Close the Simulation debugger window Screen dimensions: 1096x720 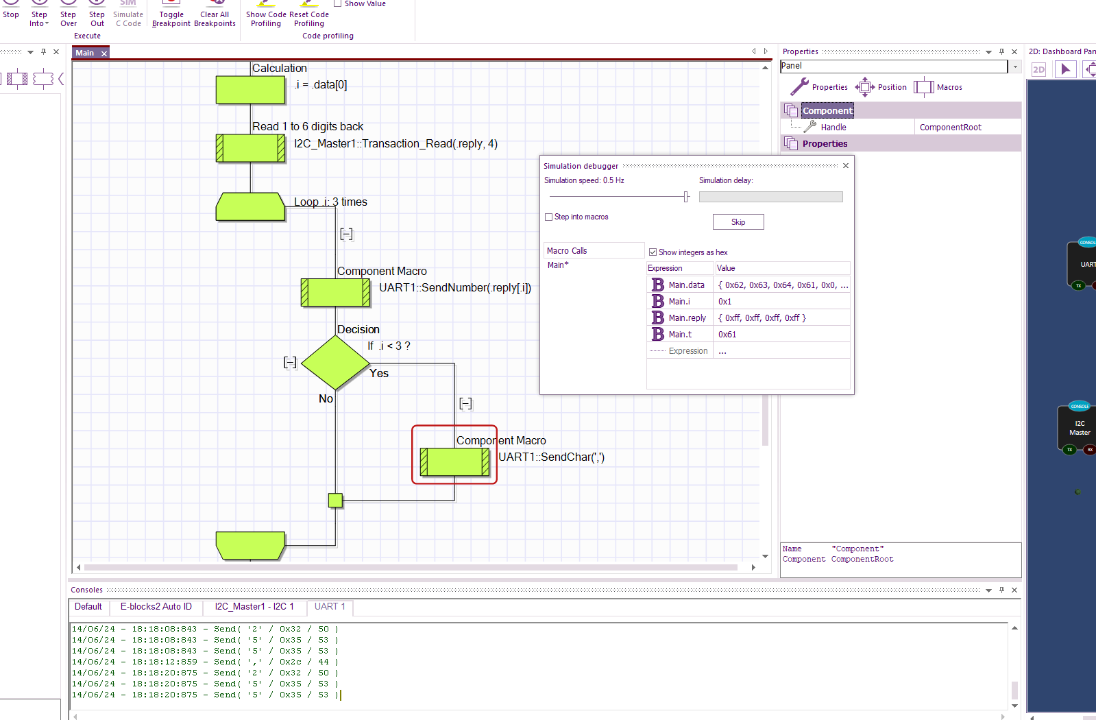[846, 166]
